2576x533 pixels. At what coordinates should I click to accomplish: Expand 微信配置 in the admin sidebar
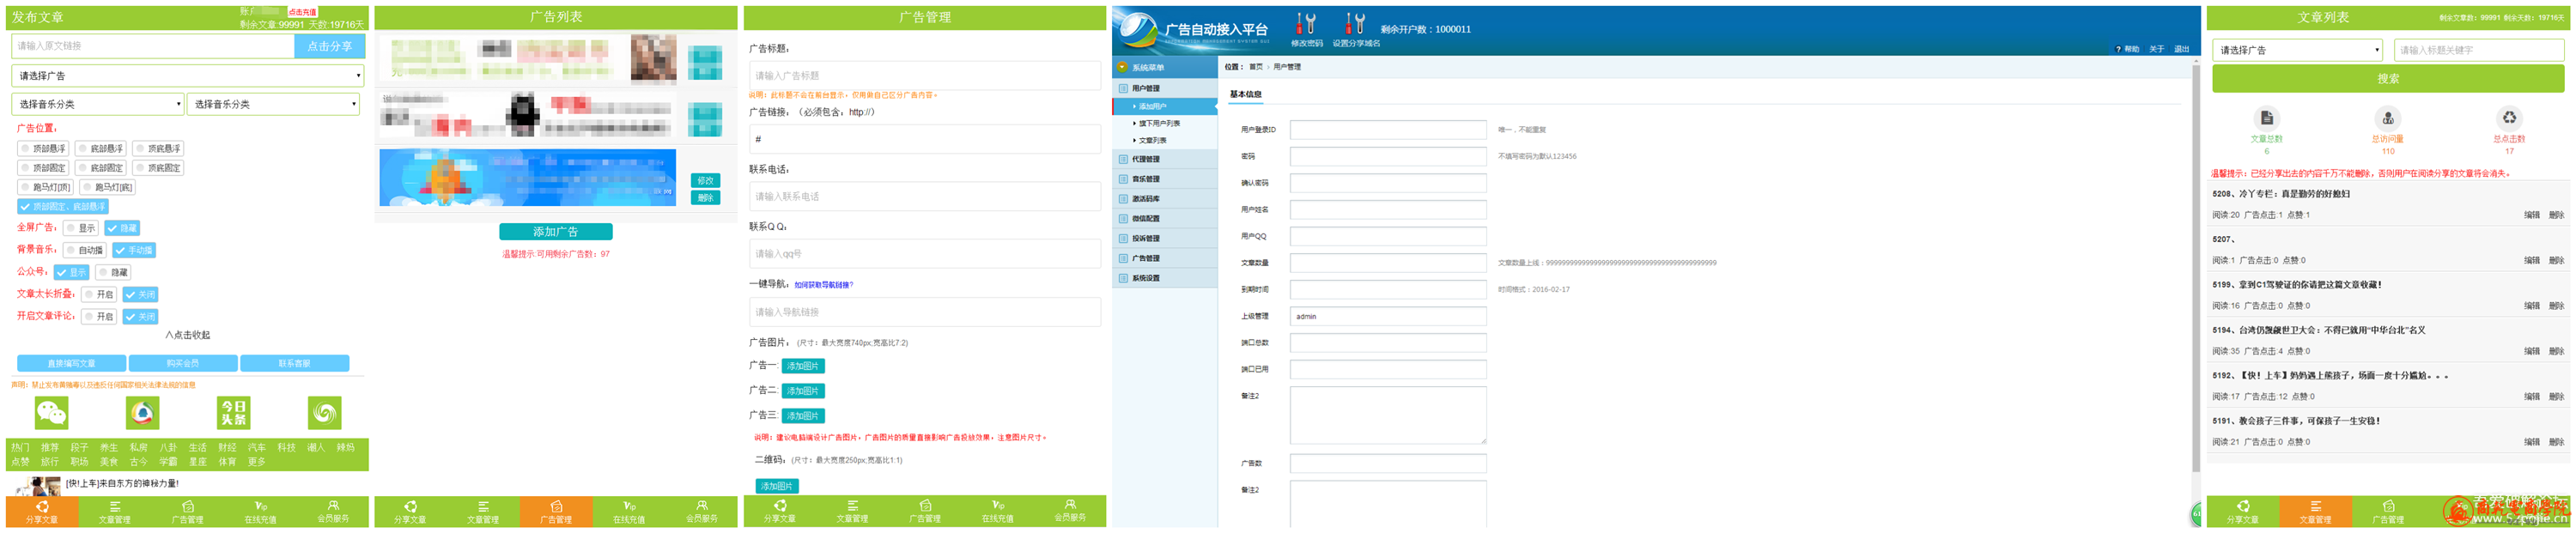pos(1165,219)
